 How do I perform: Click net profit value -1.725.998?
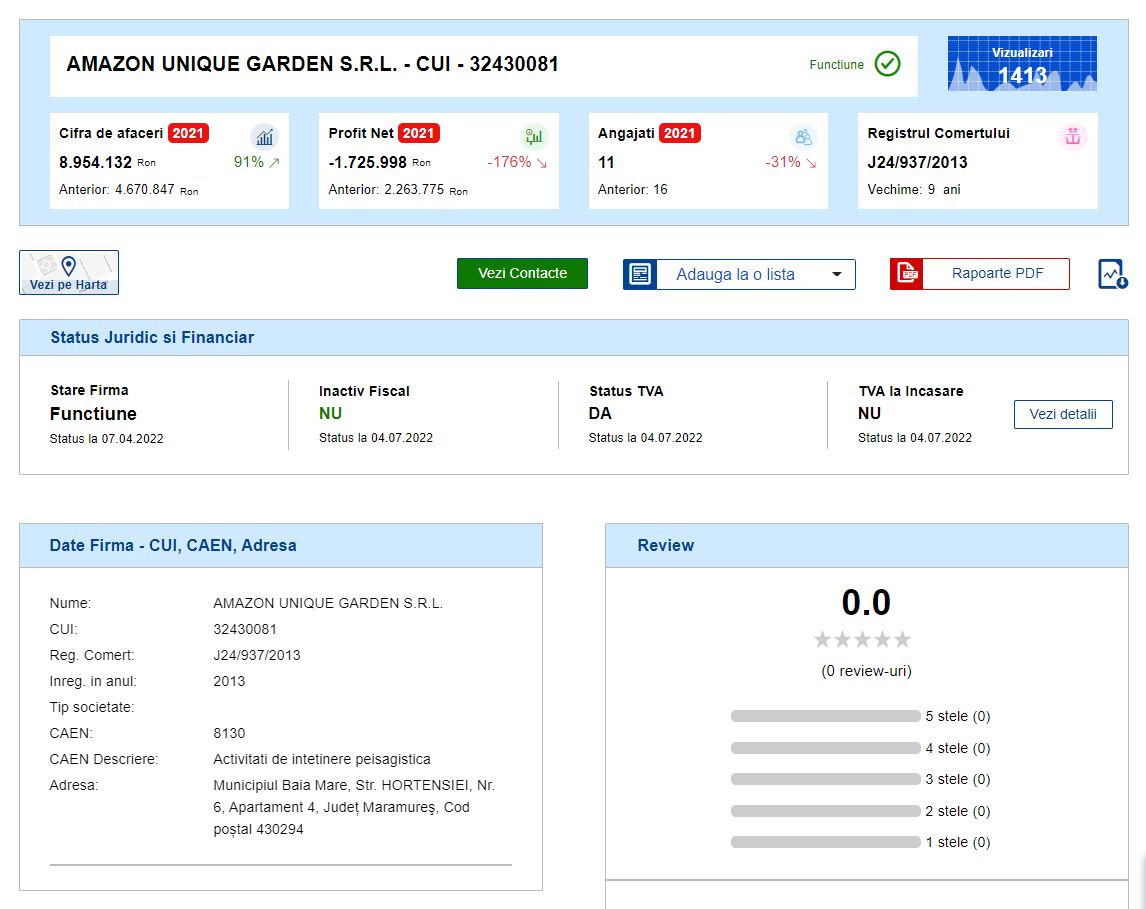[368, 162]
